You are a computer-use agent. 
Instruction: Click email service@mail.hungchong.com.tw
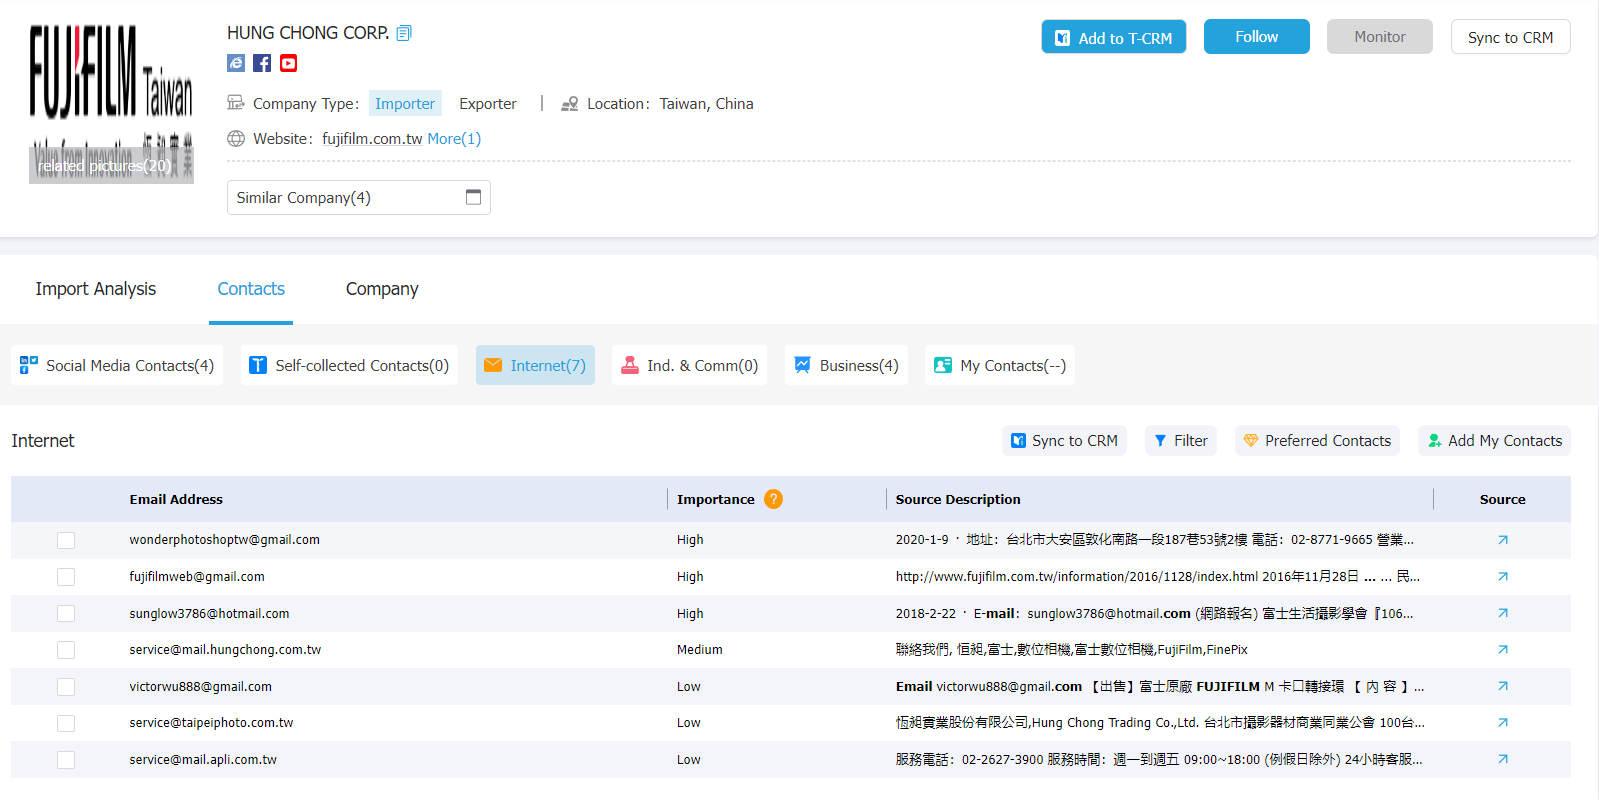pos(225,650)
